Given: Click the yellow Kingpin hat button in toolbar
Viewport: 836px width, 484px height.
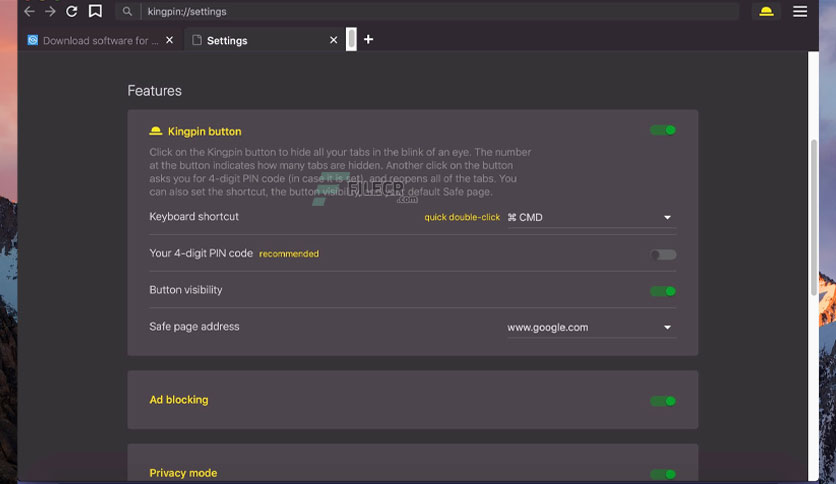Looking at the screenshot, I should [x=766, y=11].
